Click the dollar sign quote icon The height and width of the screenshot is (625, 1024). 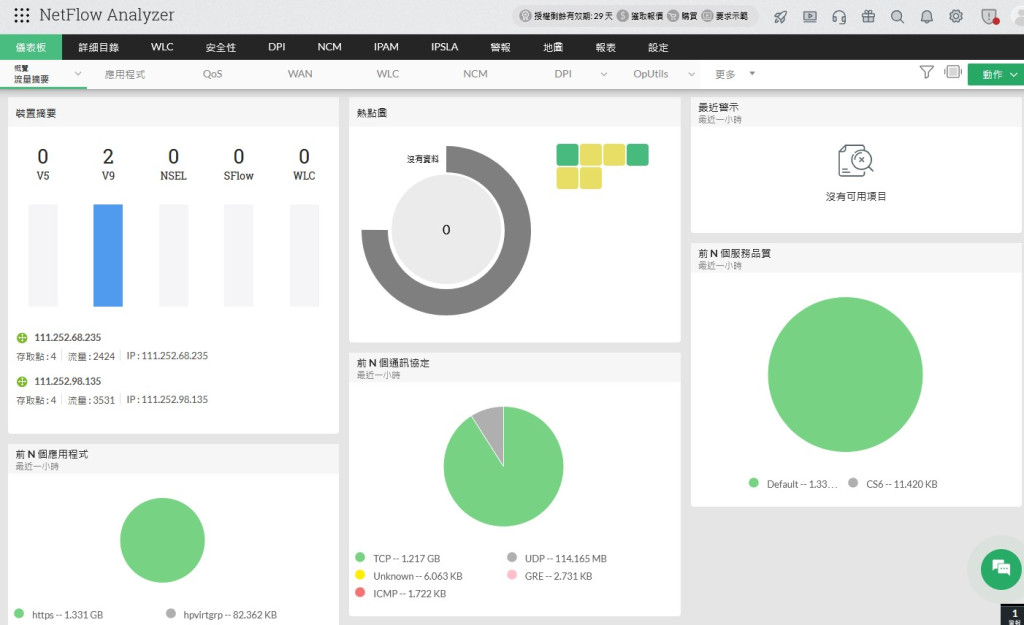(623, 16)
